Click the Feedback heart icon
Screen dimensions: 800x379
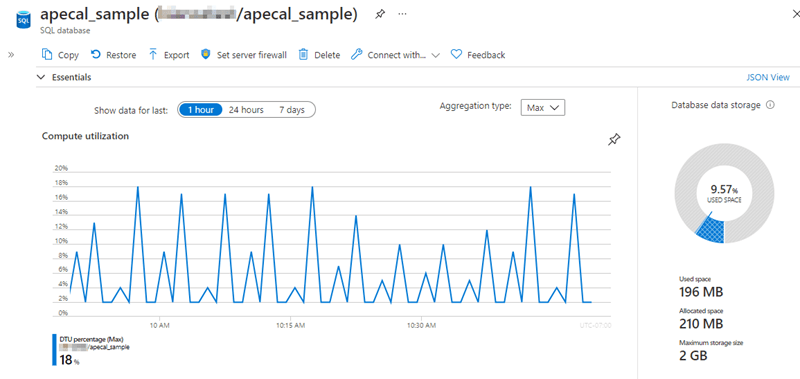tap(456, 55)
